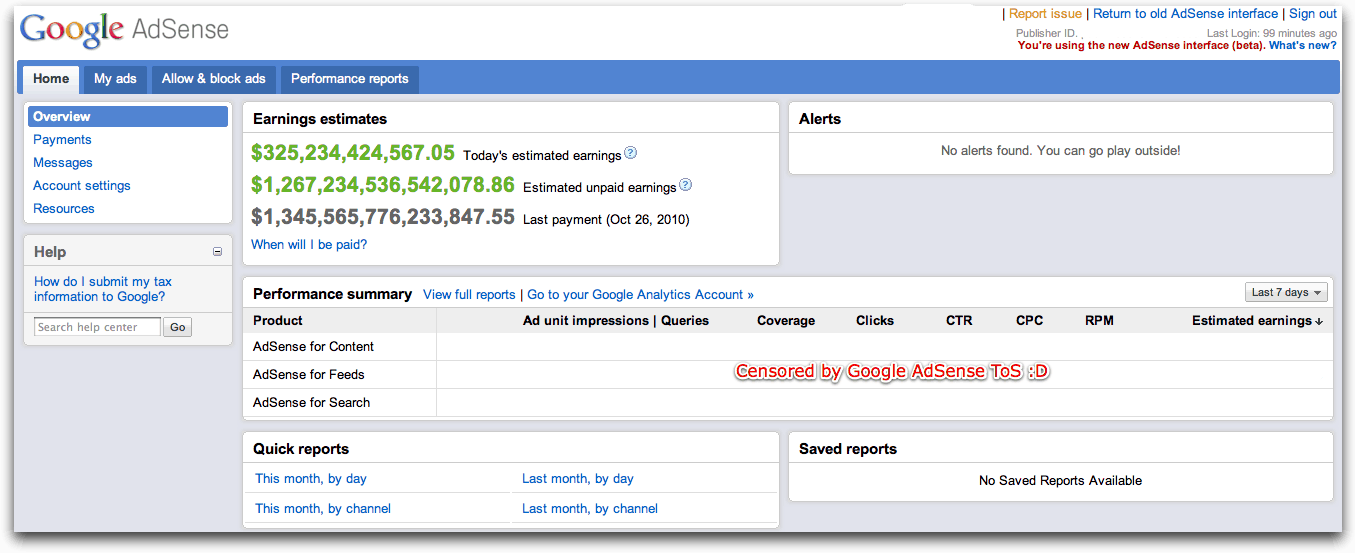Screen dimensions: 1355x553
Task: Select Overview in the sidebar
Action: (128, 117)
